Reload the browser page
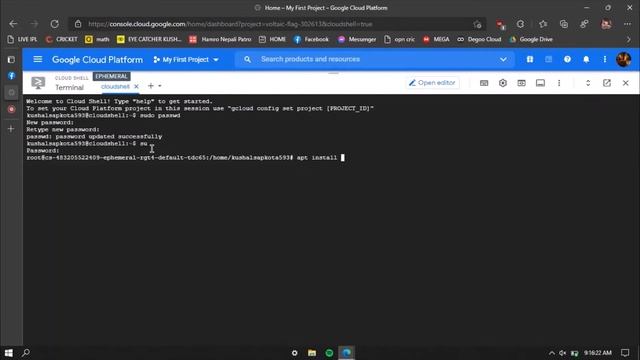 click(x=54, y=24)
